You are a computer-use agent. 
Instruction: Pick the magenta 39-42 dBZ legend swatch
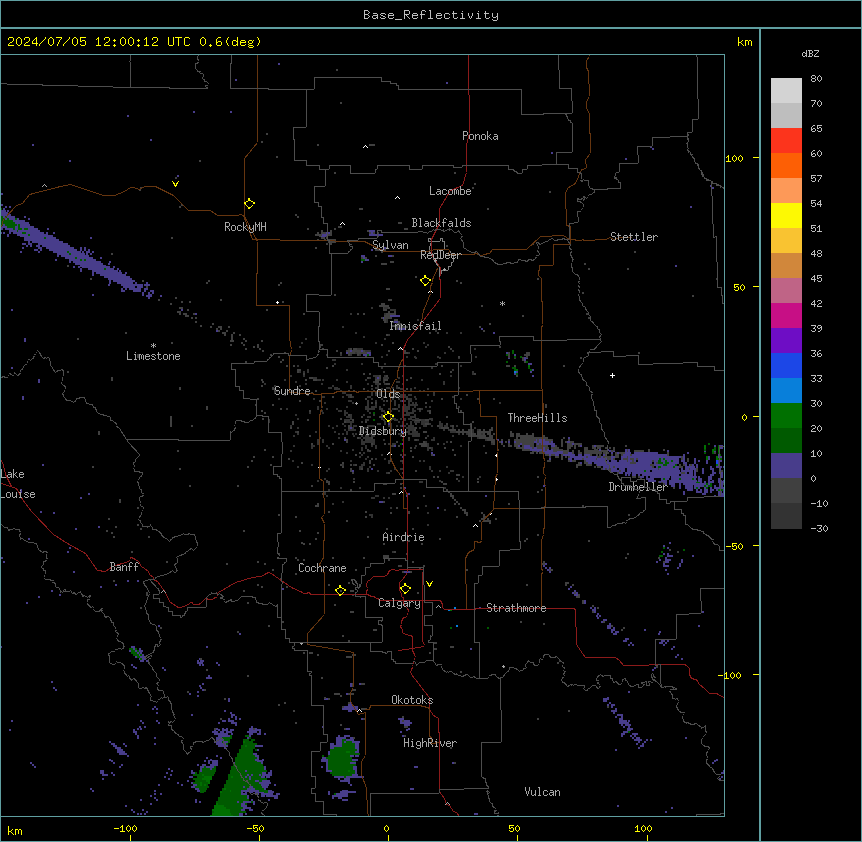[x=786, y=316]
